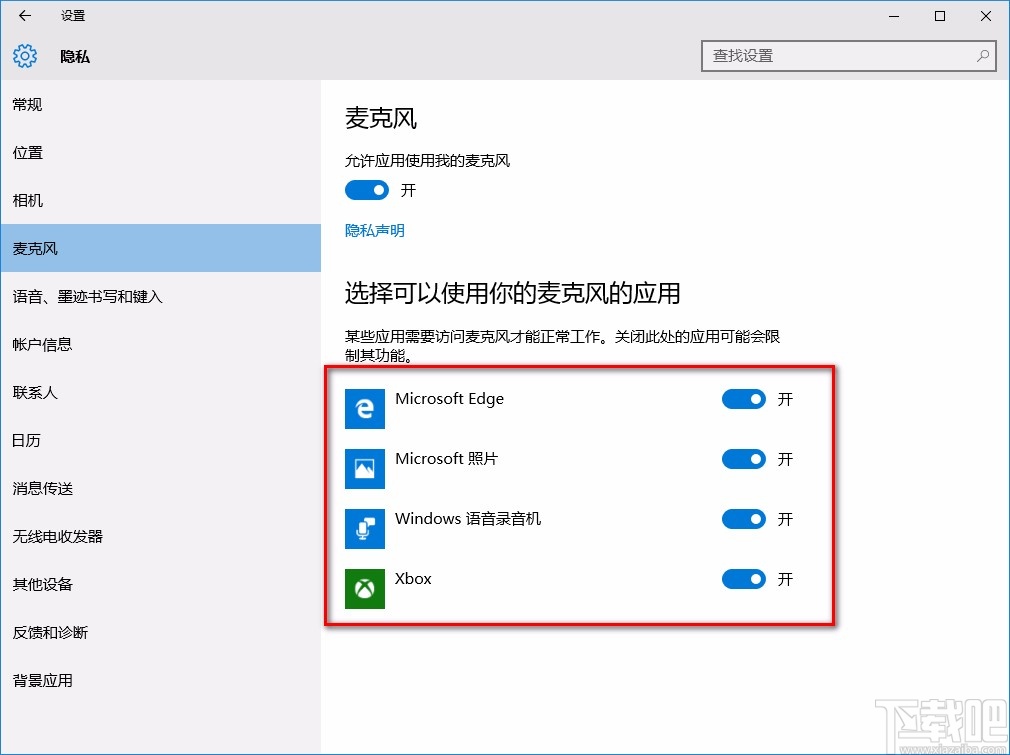
Task: Click the back arrow at top left
Action: (24, 16)
